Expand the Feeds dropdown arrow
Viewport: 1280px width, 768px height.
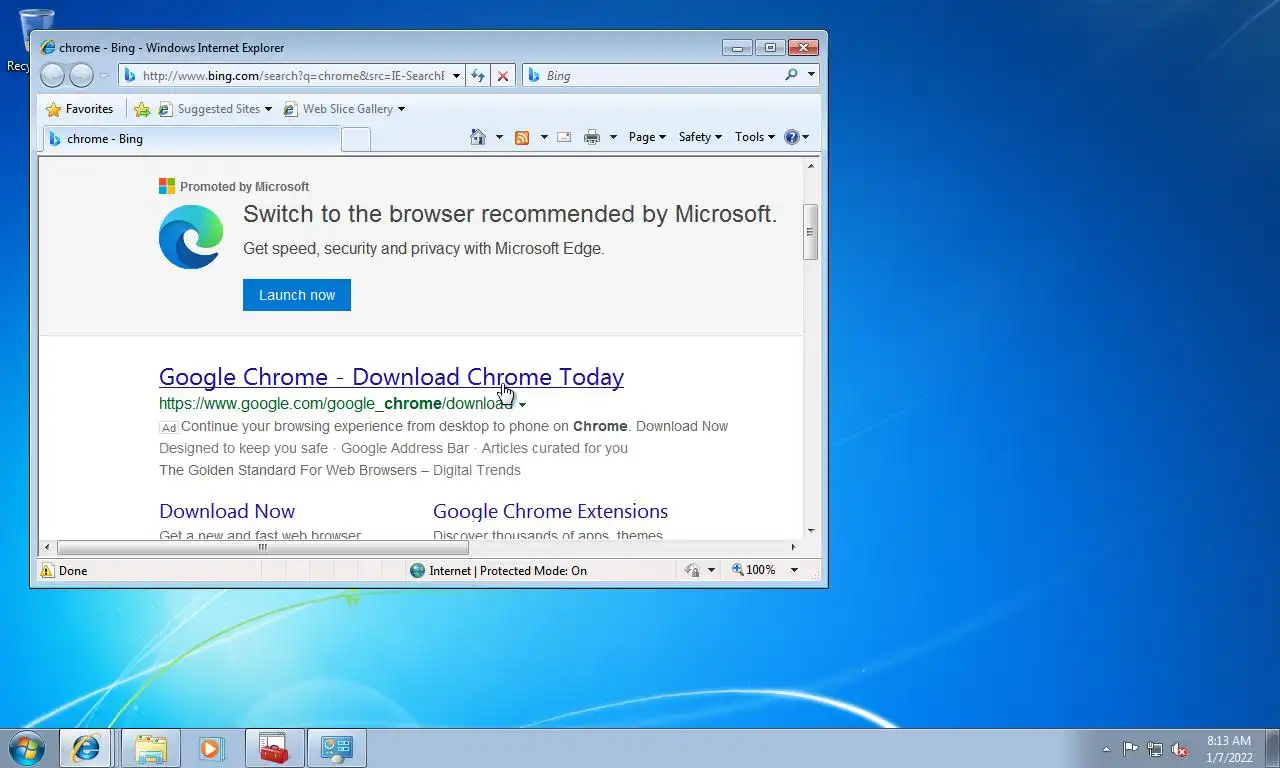coord(544,137)
